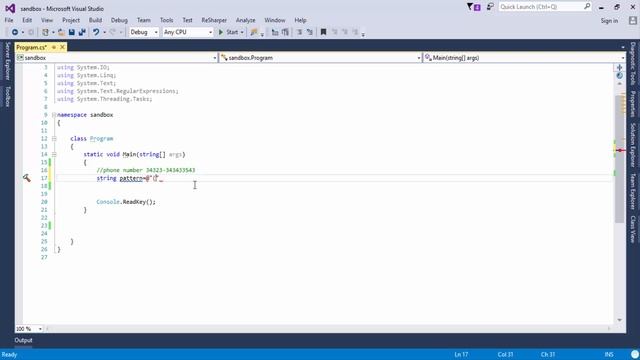The height and width of the screenshot is (360, 640).
Task: Collapse the class Program block
Action: coord(54,139)
